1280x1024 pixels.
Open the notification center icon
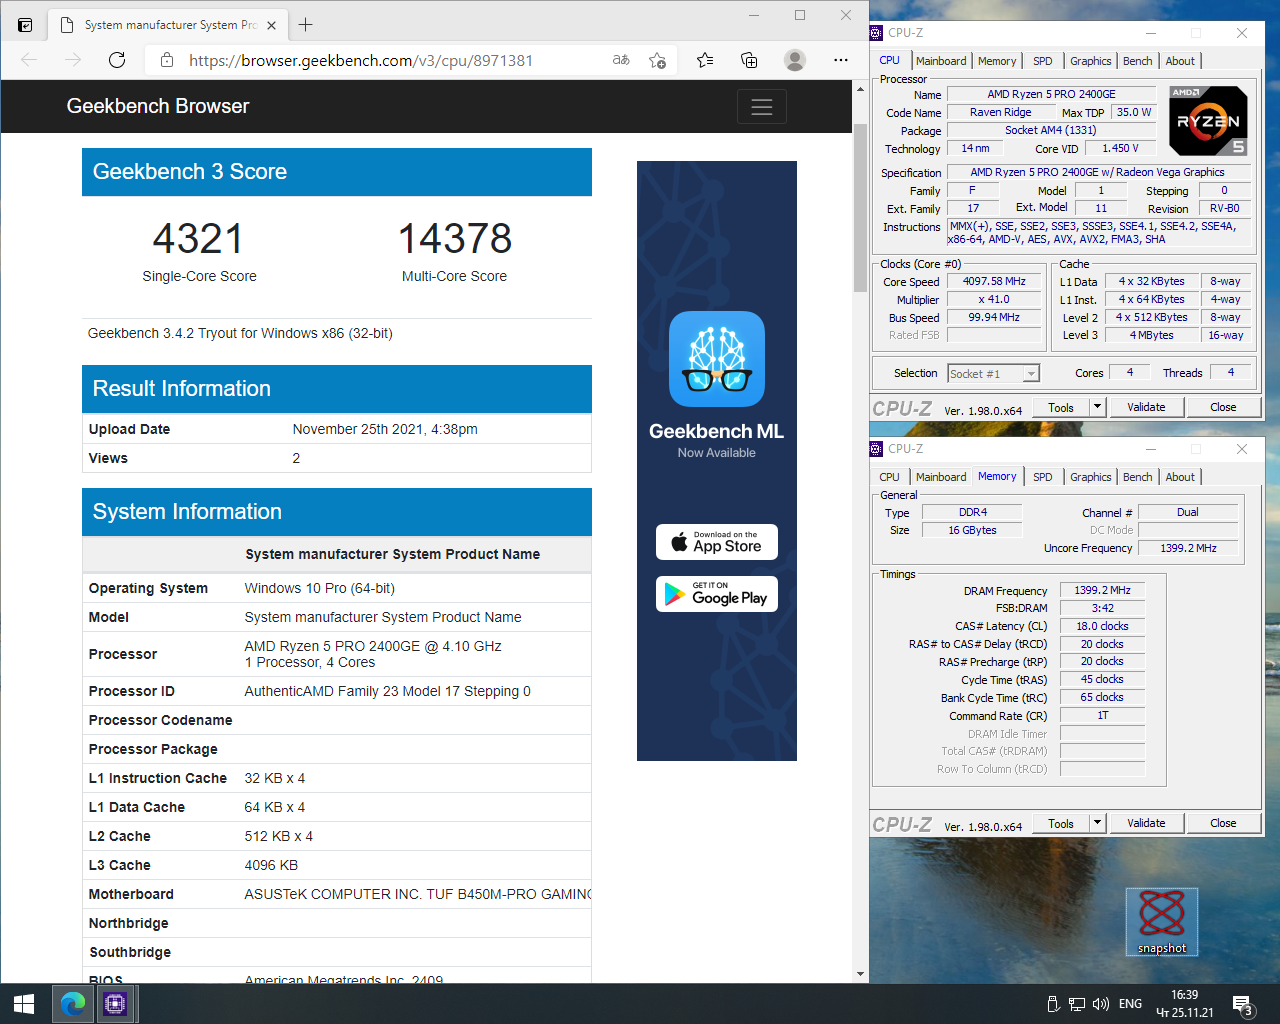pyautogui.click(x=1243, y=1005)
